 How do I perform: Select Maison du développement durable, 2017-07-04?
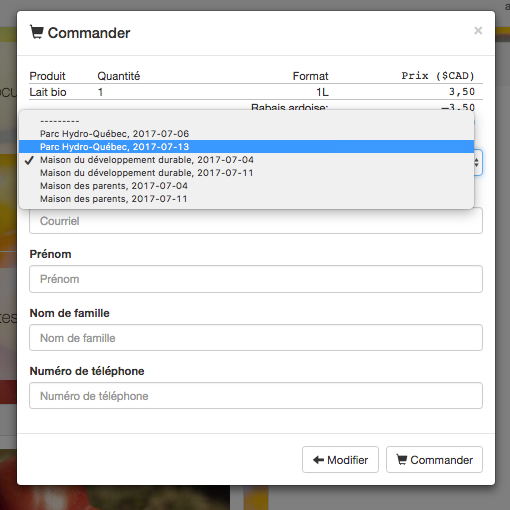(x=246, y=160)
